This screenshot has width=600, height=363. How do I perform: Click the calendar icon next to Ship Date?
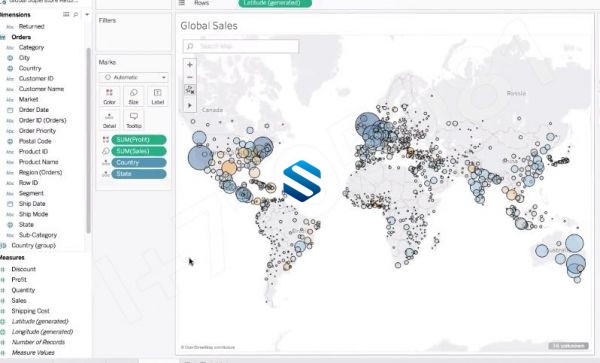click(x=10, y=203)
